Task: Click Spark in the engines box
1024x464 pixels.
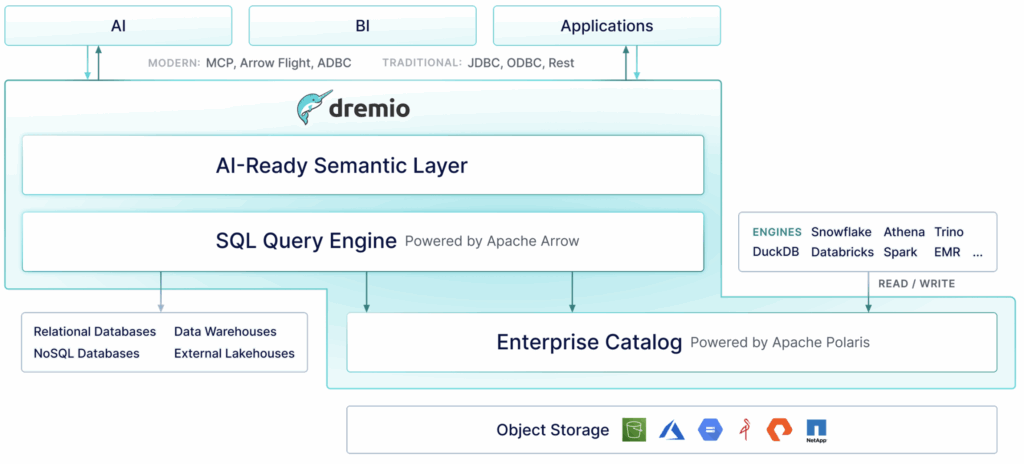Action: pyautogui.click(x=900, y=252)
